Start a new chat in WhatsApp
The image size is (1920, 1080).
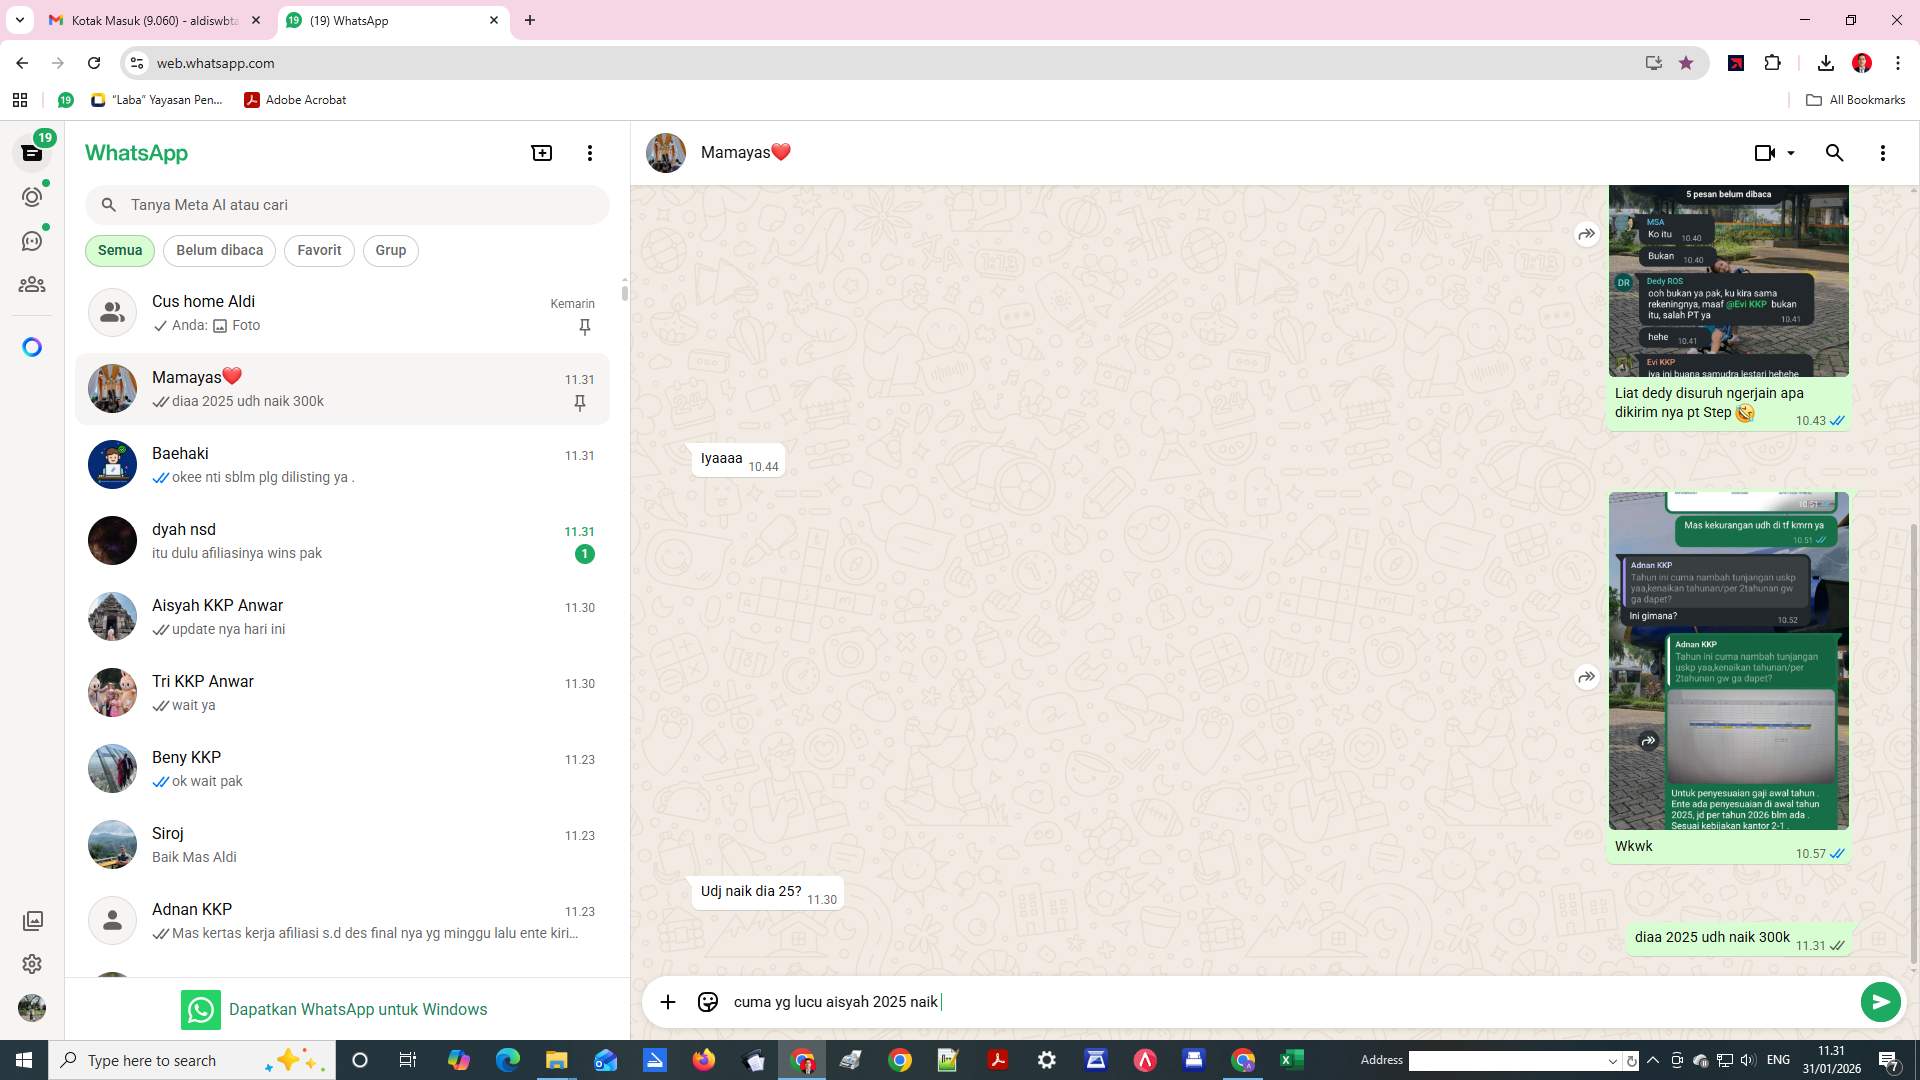point(541,152)
